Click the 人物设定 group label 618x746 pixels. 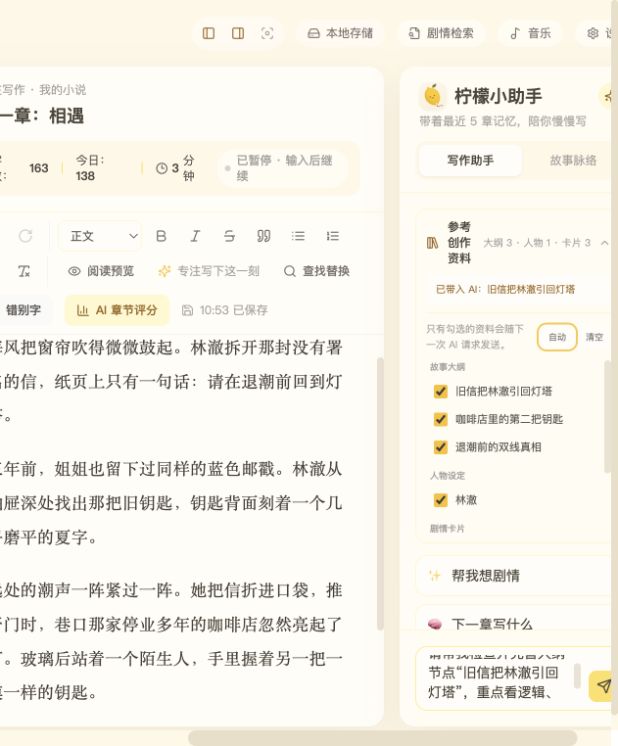(x=447, y=475)
